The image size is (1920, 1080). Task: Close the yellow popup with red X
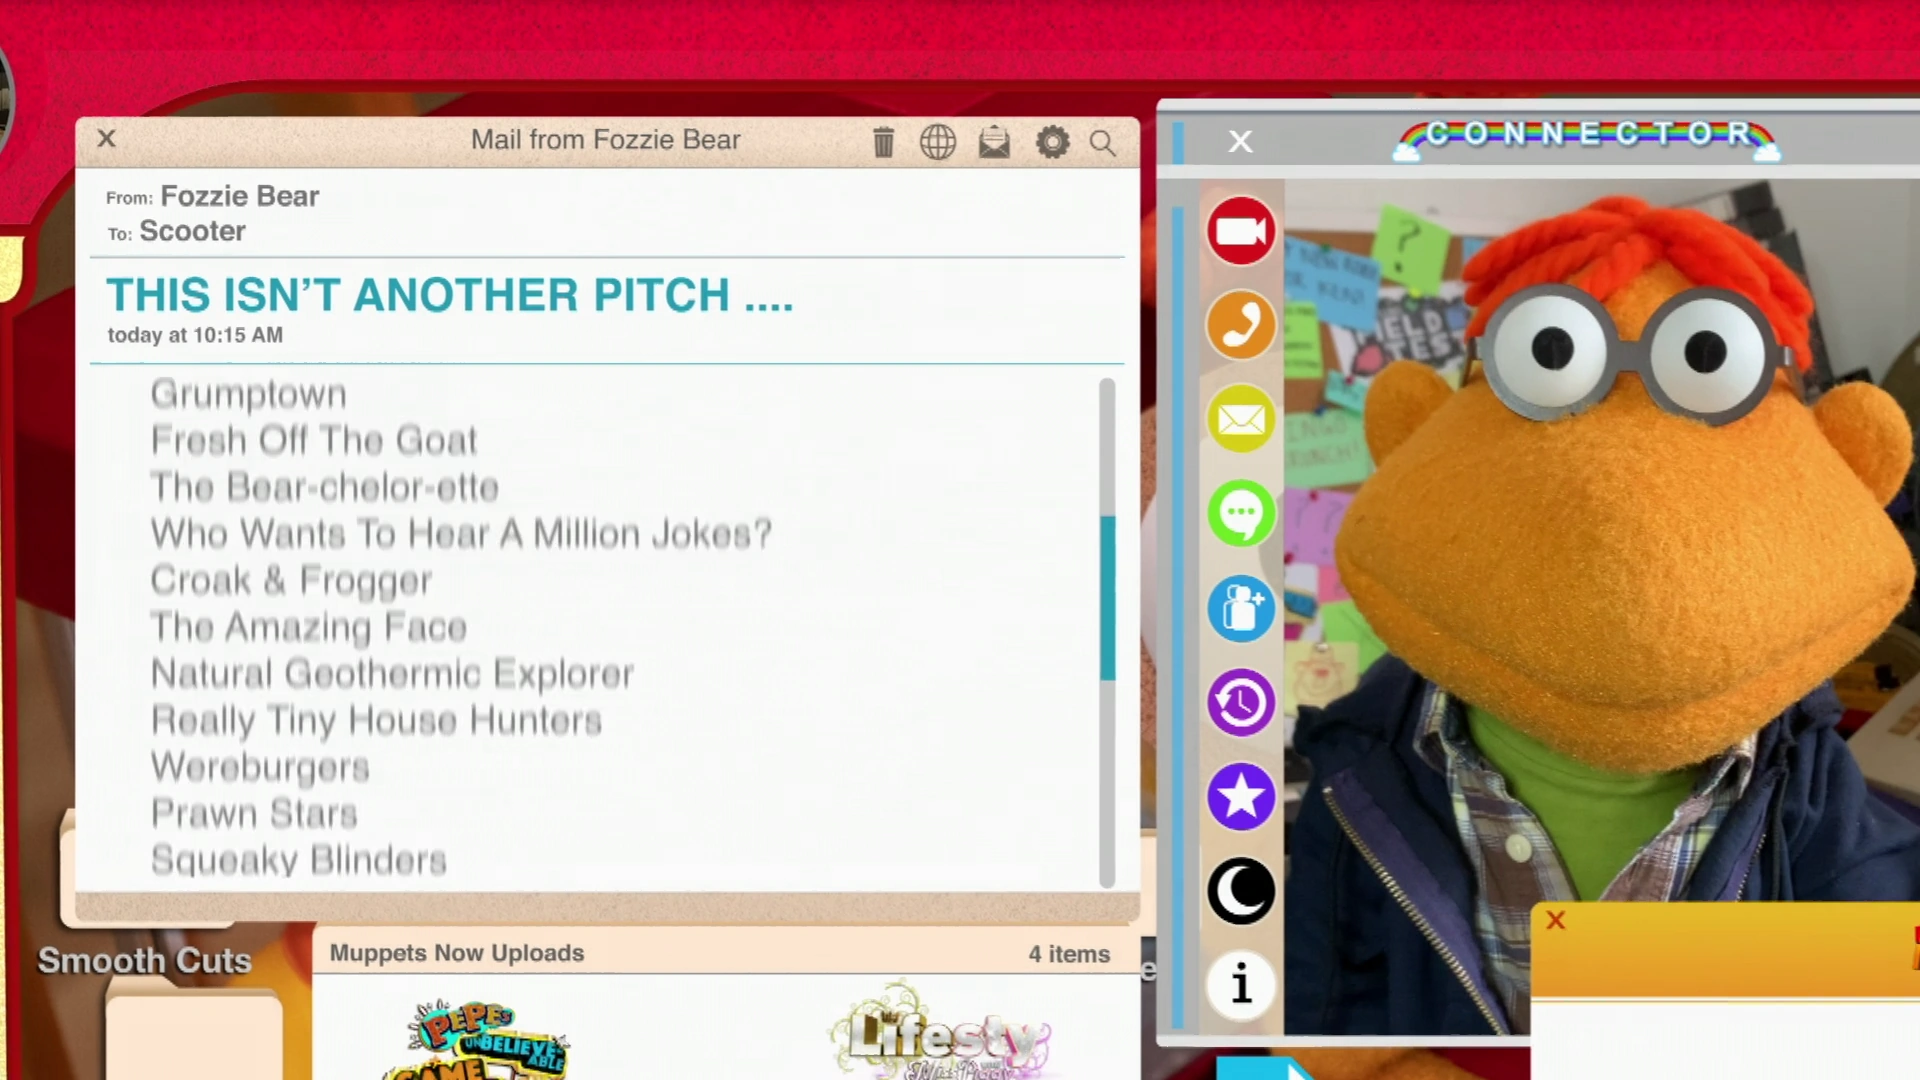coord(1555,920)
